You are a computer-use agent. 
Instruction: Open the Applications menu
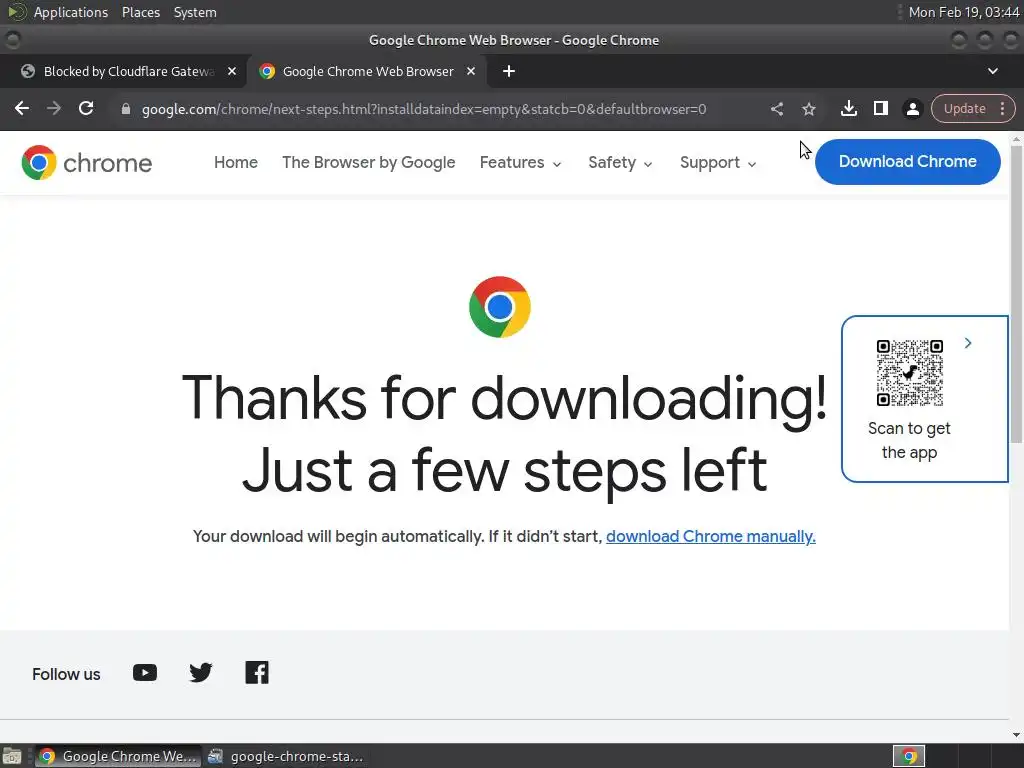pyautogui.click(x=71, y=12)
